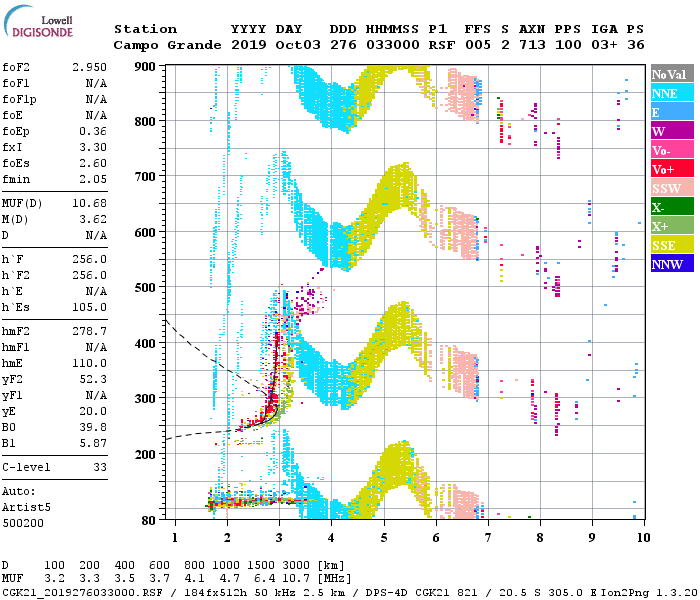700x600 pixels.
Task: Click the FFS value 005
Action: click(478, 45)
